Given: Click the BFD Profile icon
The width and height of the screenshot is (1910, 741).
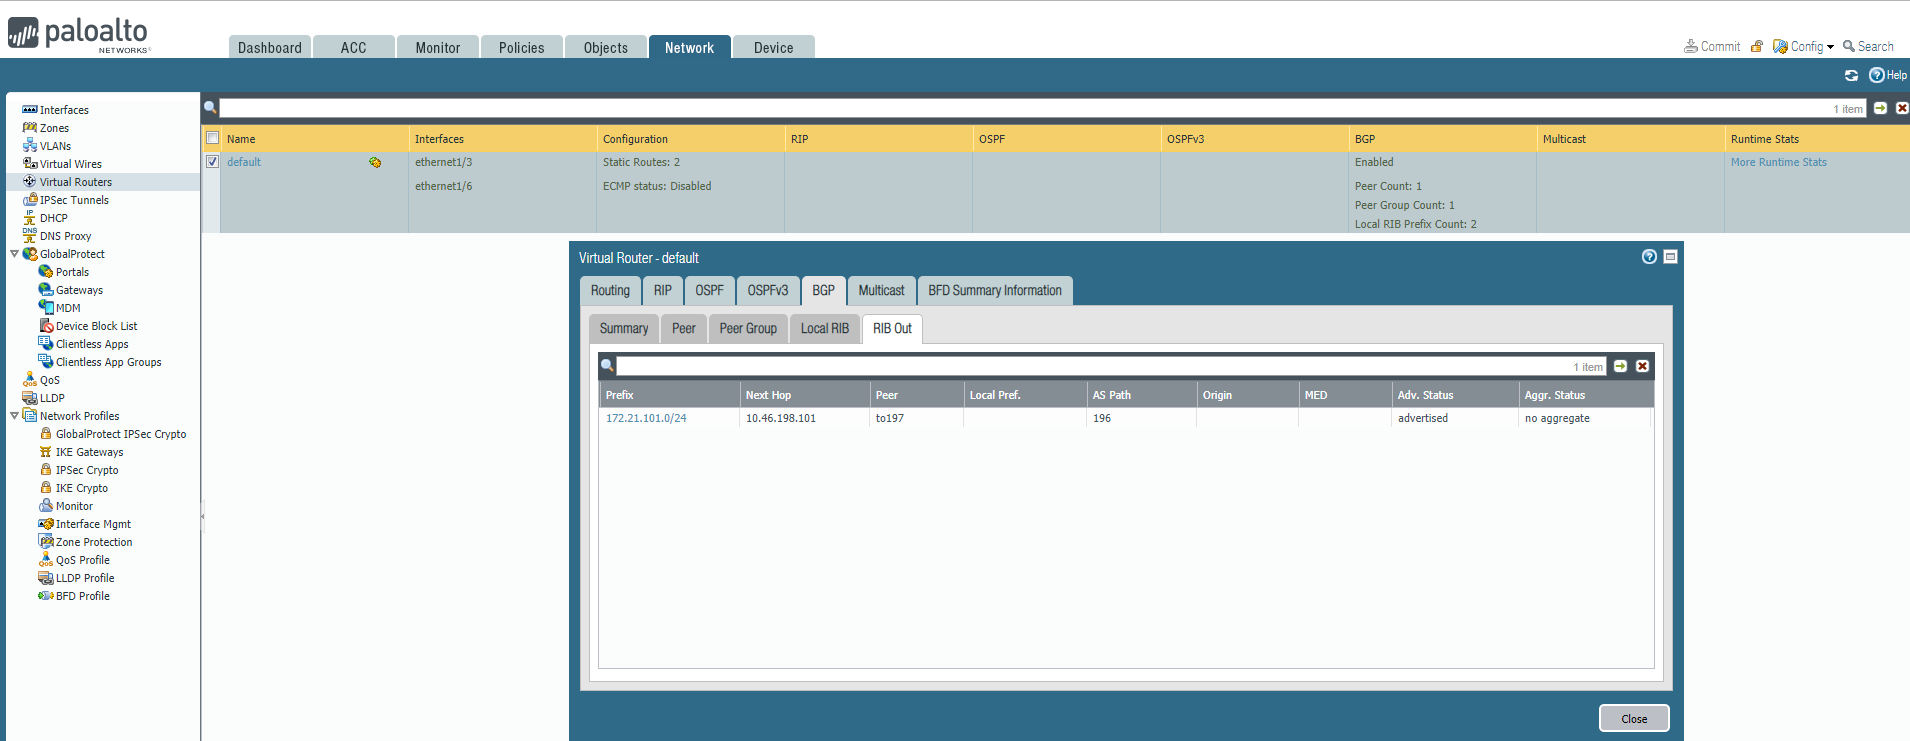Looking at the screenshot, I should pos(46,596).
